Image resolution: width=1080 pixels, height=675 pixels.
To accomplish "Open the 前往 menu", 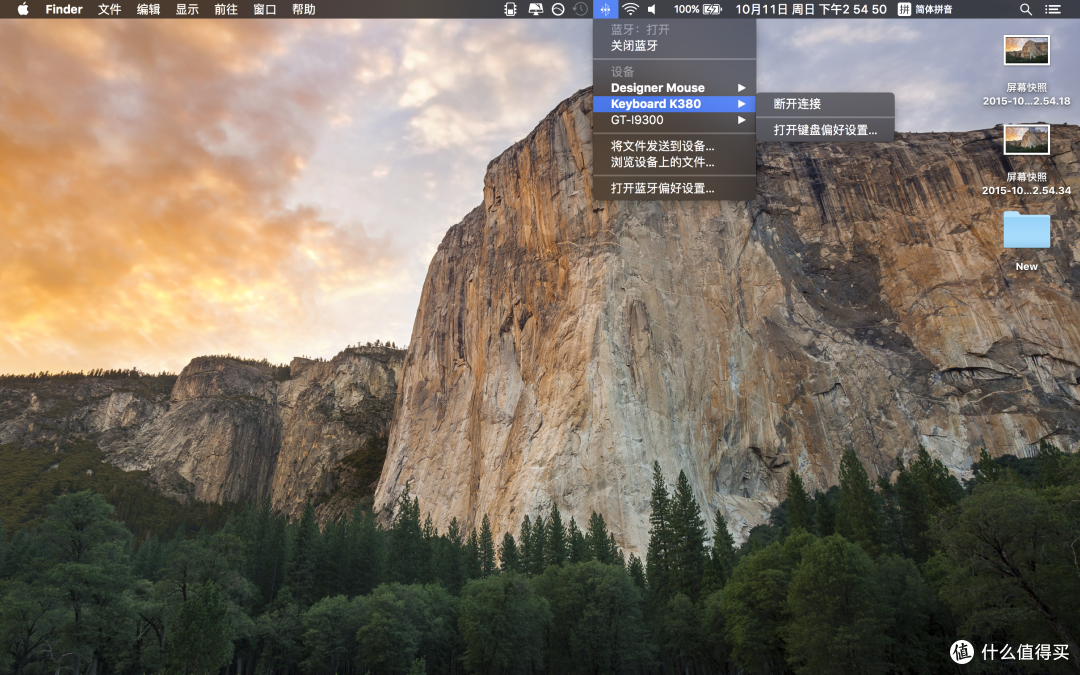I will pos(226,9).
